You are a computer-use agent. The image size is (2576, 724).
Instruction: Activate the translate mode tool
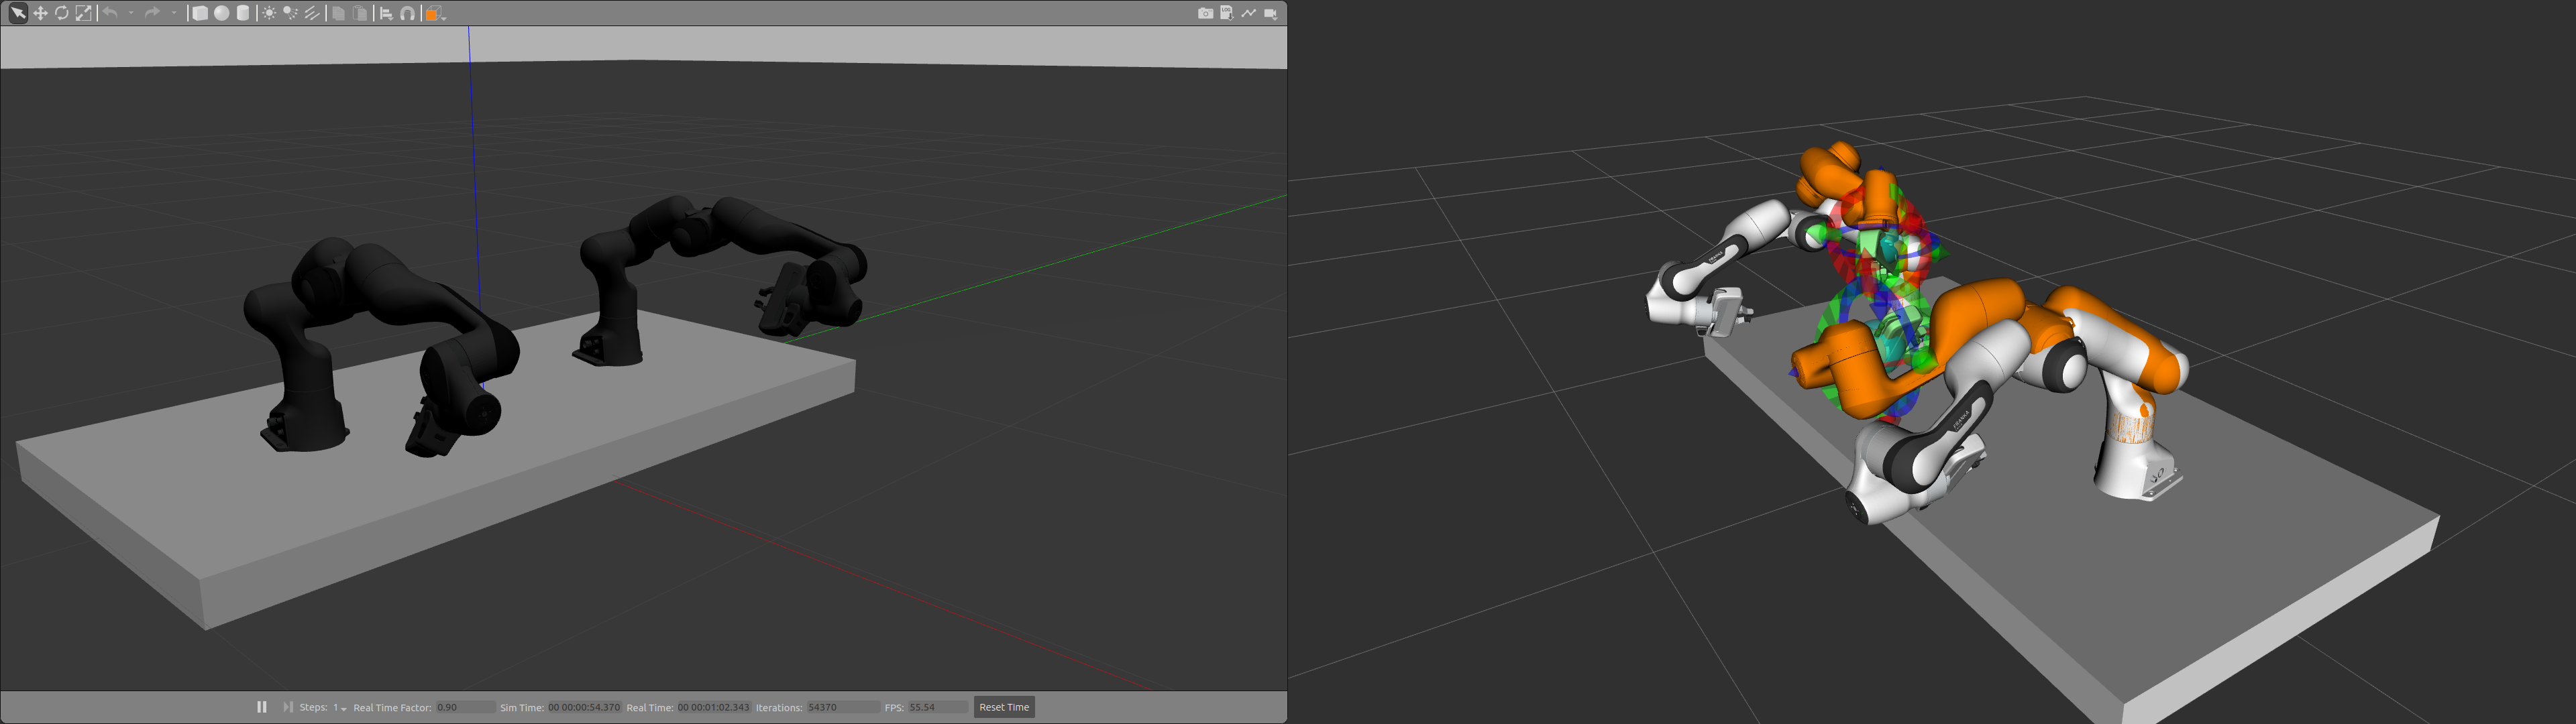[x=40, y=13]
